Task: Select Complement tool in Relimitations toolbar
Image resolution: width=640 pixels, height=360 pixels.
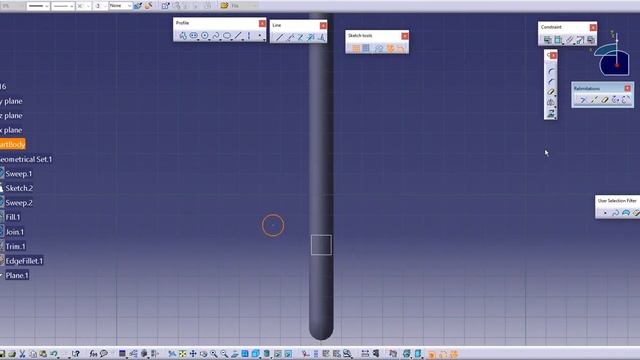Action: pos(626,100)
